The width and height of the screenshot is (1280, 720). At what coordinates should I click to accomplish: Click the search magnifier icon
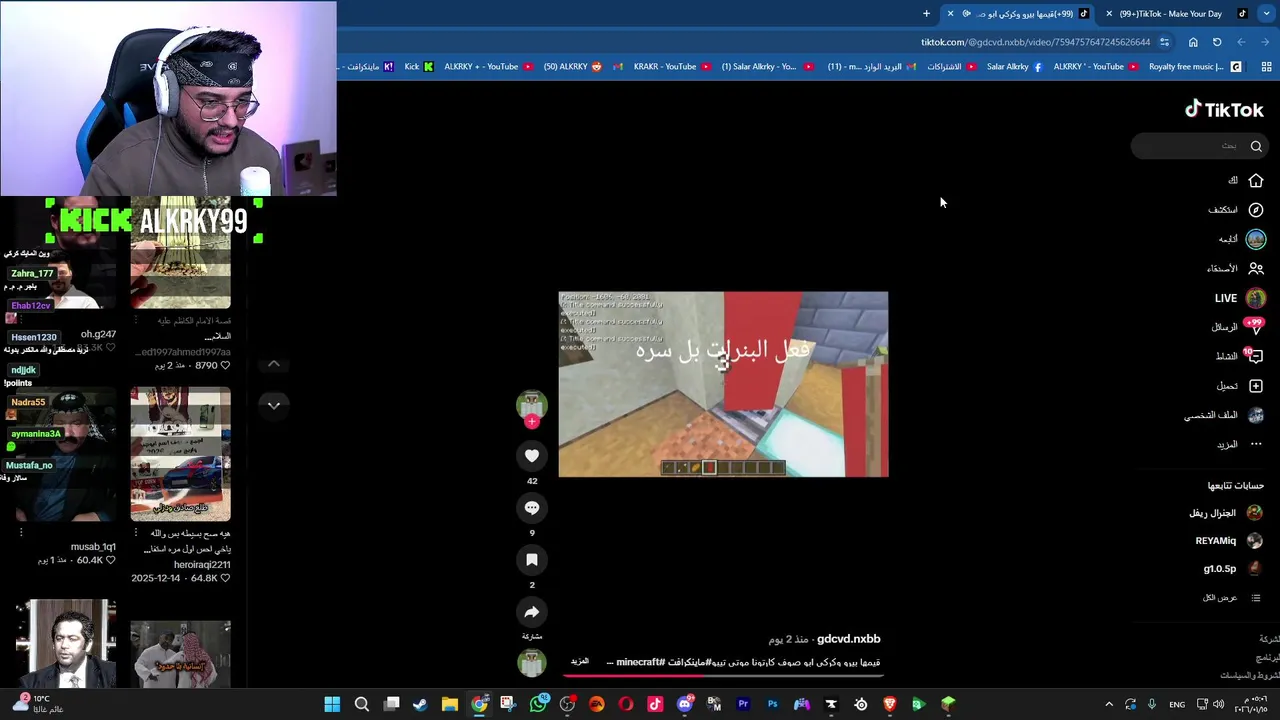tap(1256, 146)
